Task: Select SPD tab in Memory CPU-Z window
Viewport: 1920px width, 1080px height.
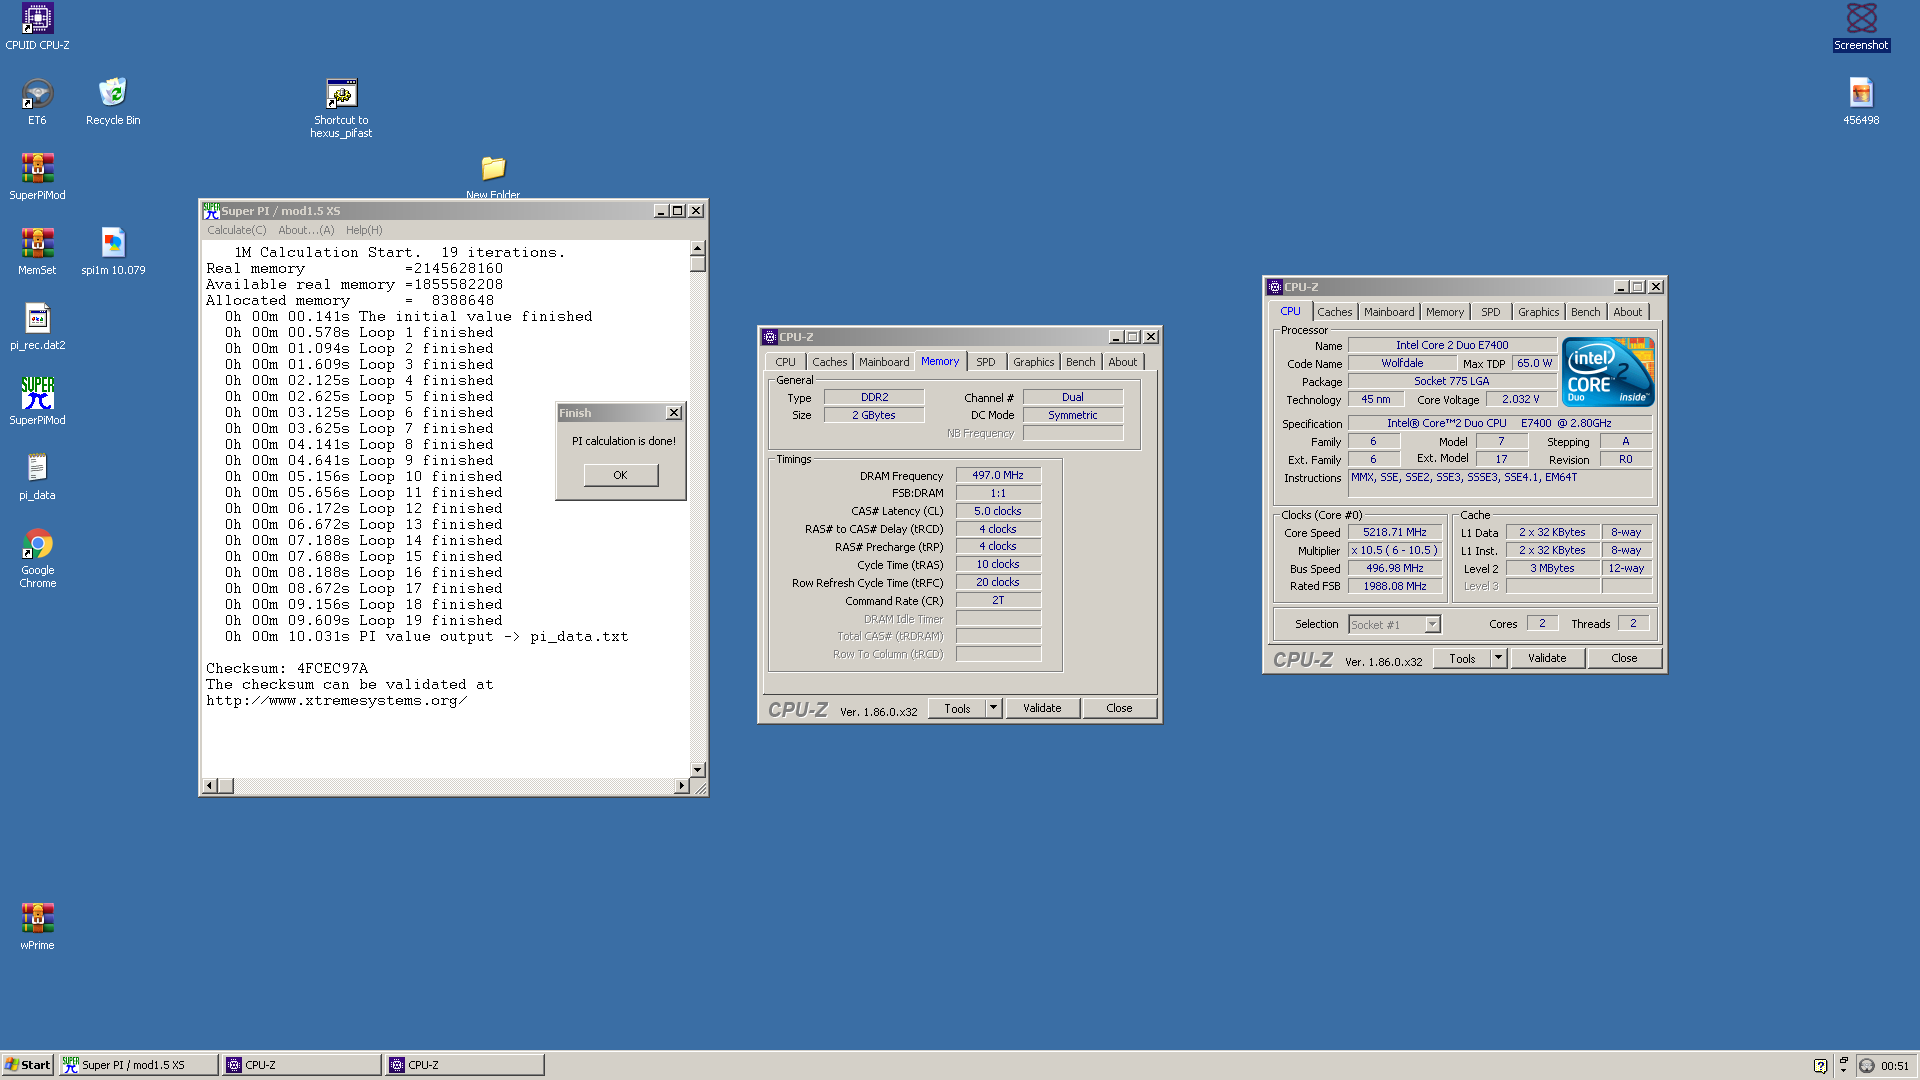Action: pyautogui.click(x=986, y=362)
